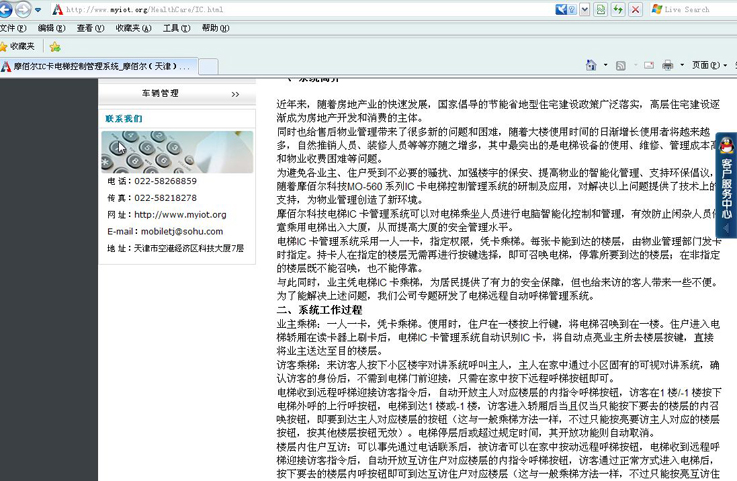737x481 pixels.
Task: Click the 客户服务中心 side panel label
Action: (x=727, y=189)
